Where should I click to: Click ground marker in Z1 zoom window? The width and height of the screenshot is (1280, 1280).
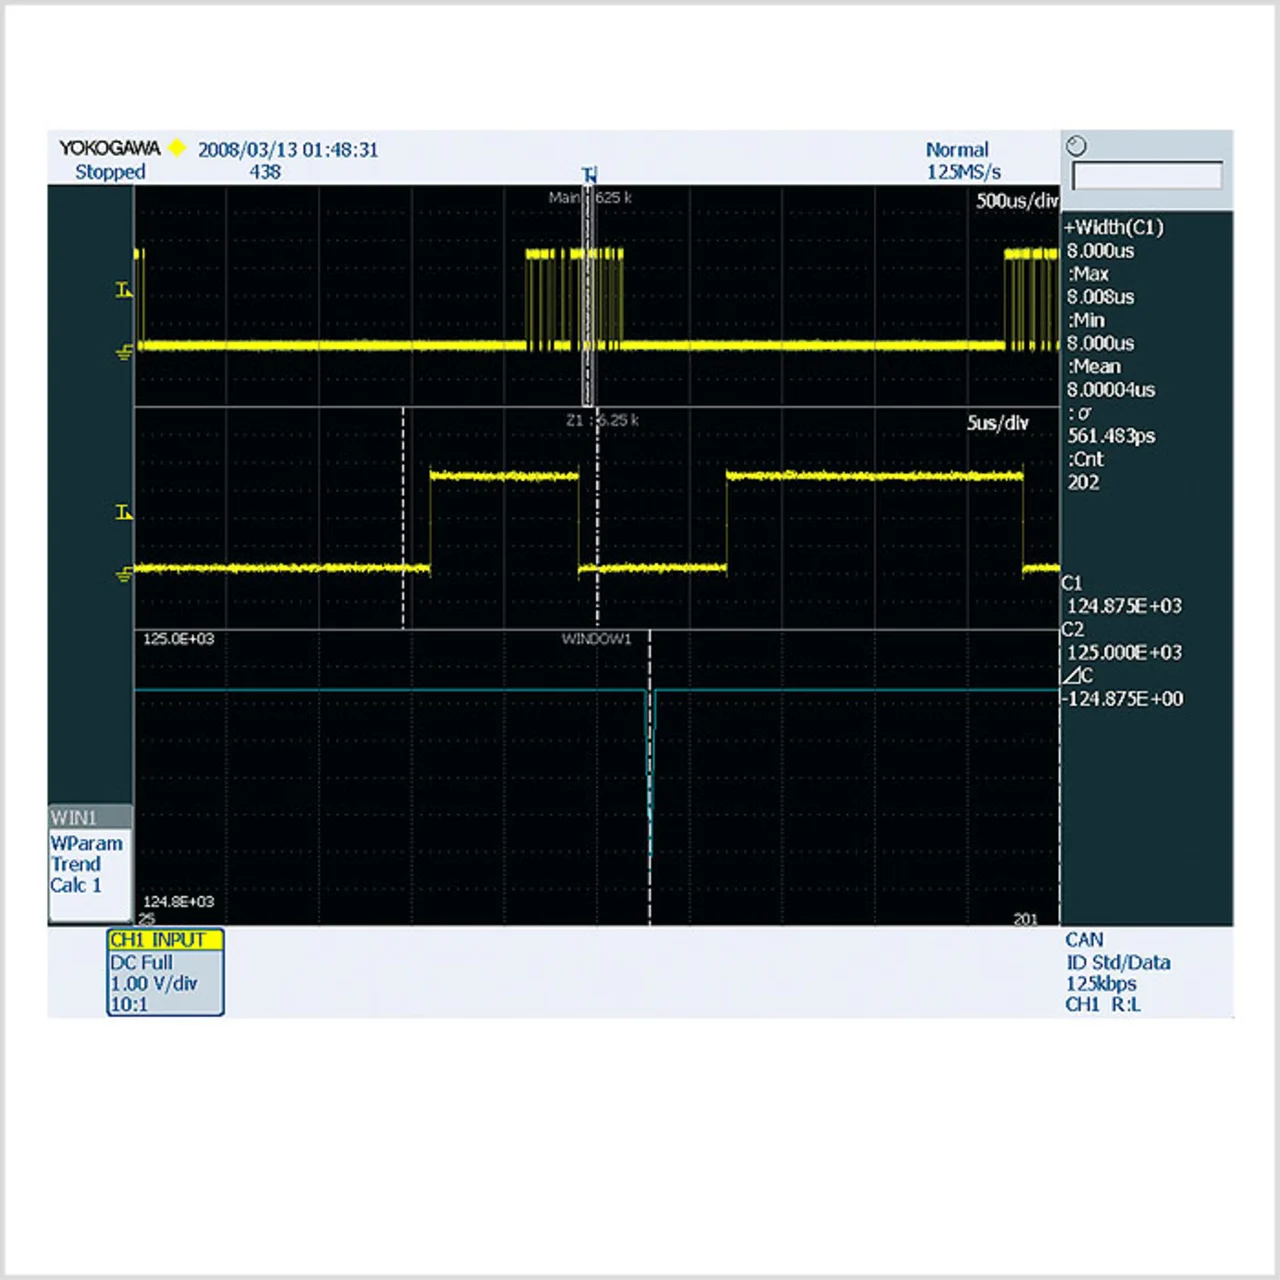click(124, 574)
